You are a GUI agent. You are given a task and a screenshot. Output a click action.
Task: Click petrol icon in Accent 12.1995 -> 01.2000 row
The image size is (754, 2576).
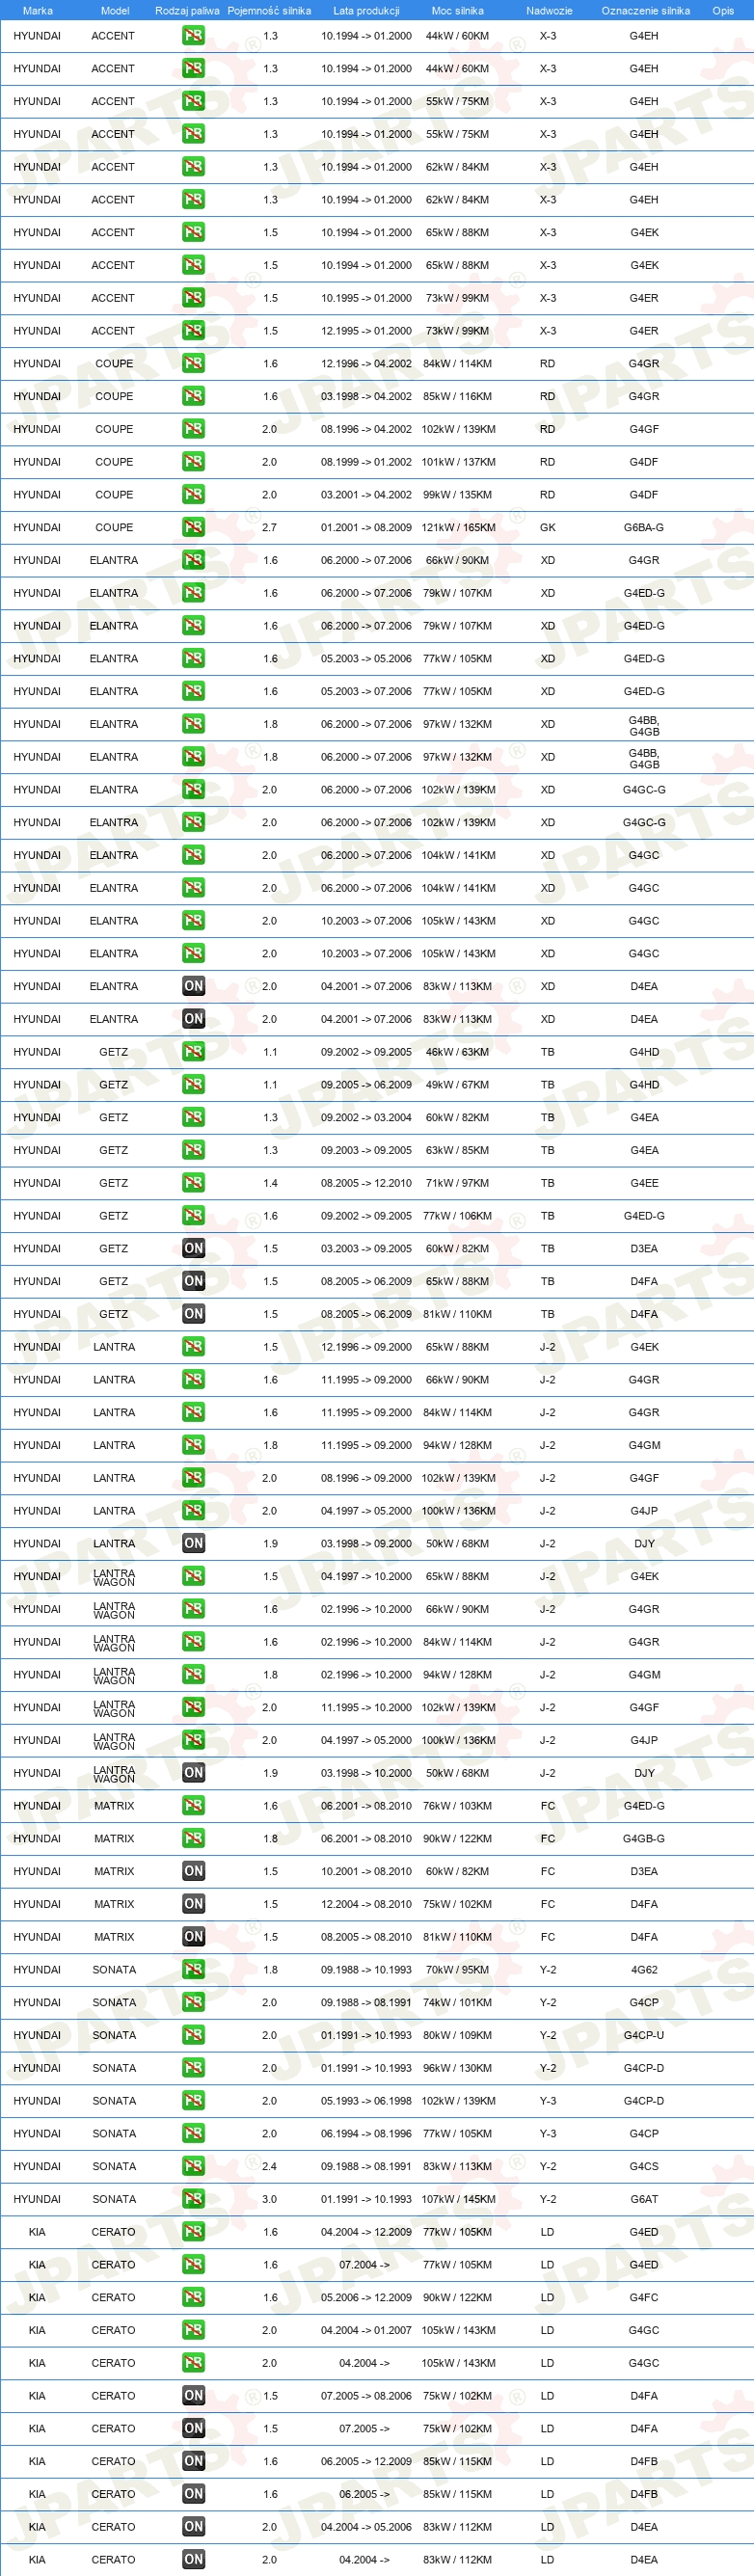[x=193, y=330]
